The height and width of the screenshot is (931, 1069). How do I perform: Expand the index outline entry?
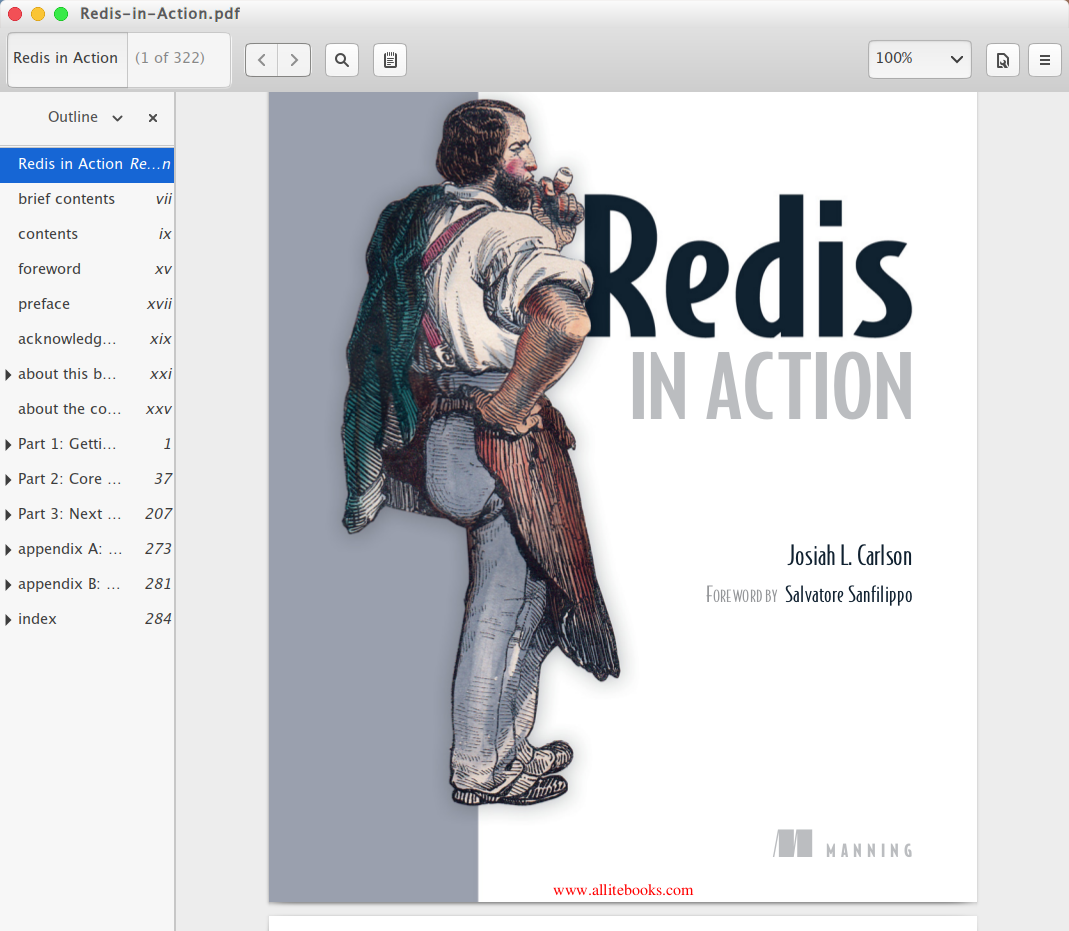coord(8,620)
